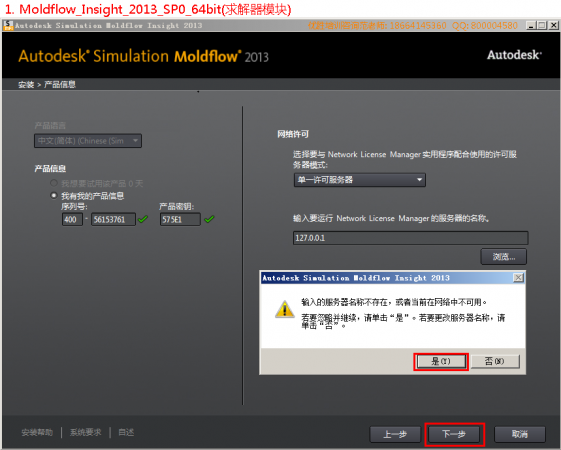The height and width of the screenshot is (450, 561).
Task: Open the 单一许可服务器 server mode dropdown
Action: pos(360,180)
